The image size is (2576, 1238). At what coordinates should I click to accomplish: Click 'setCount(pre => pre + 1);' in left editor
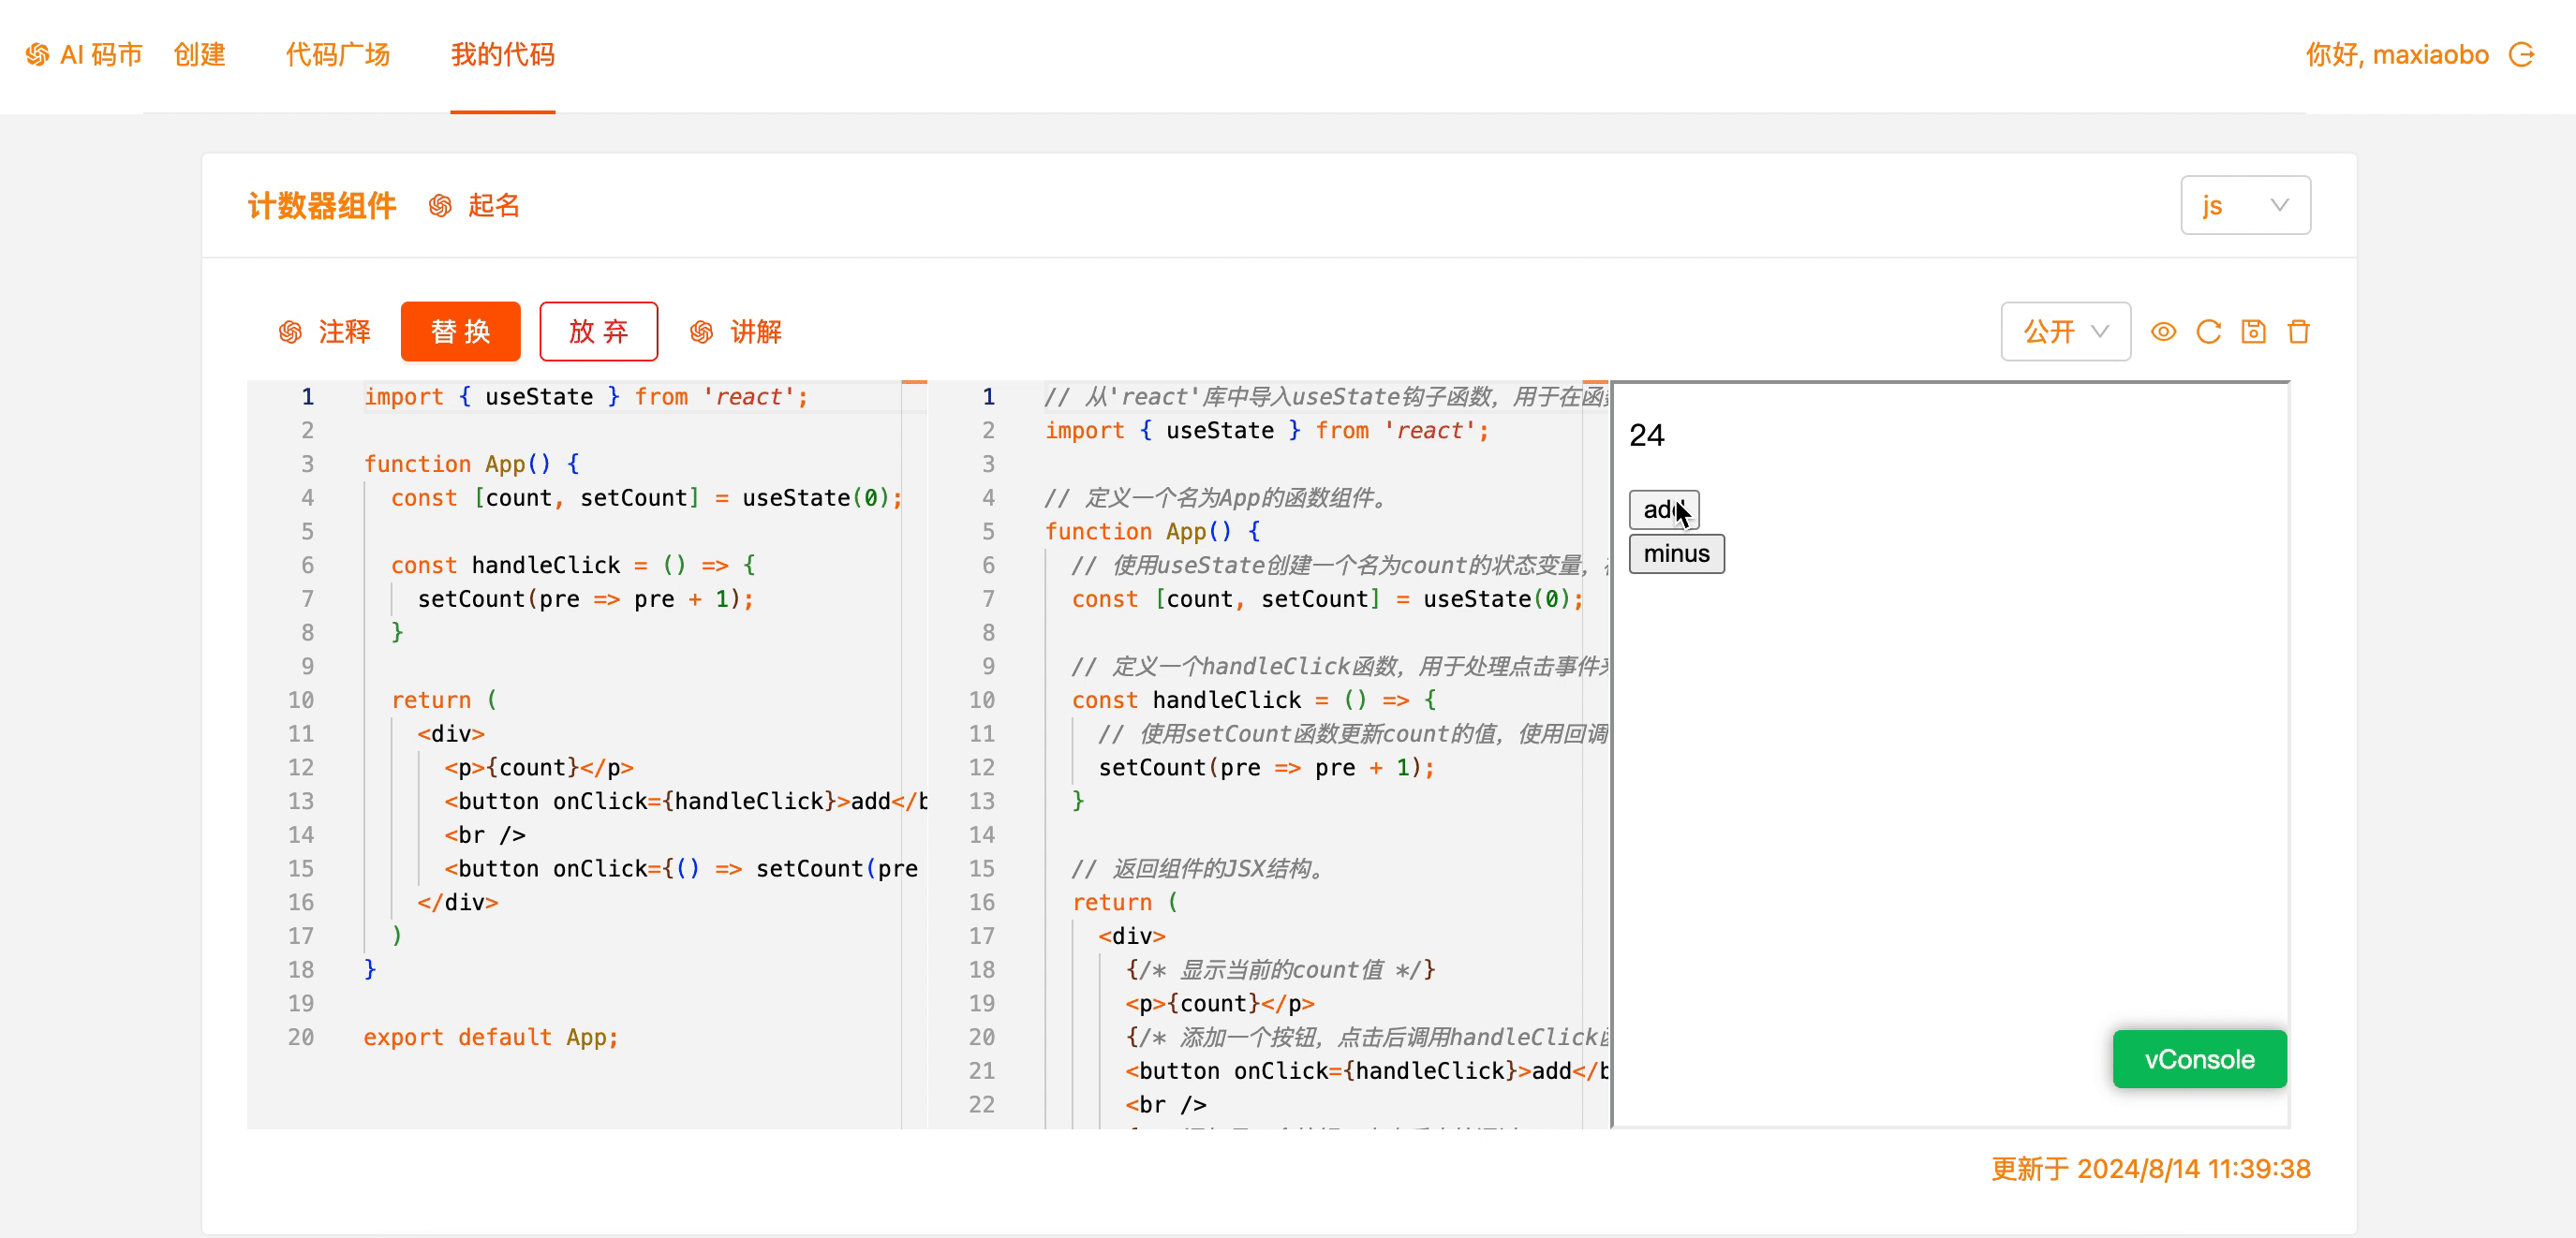(585, 599)
